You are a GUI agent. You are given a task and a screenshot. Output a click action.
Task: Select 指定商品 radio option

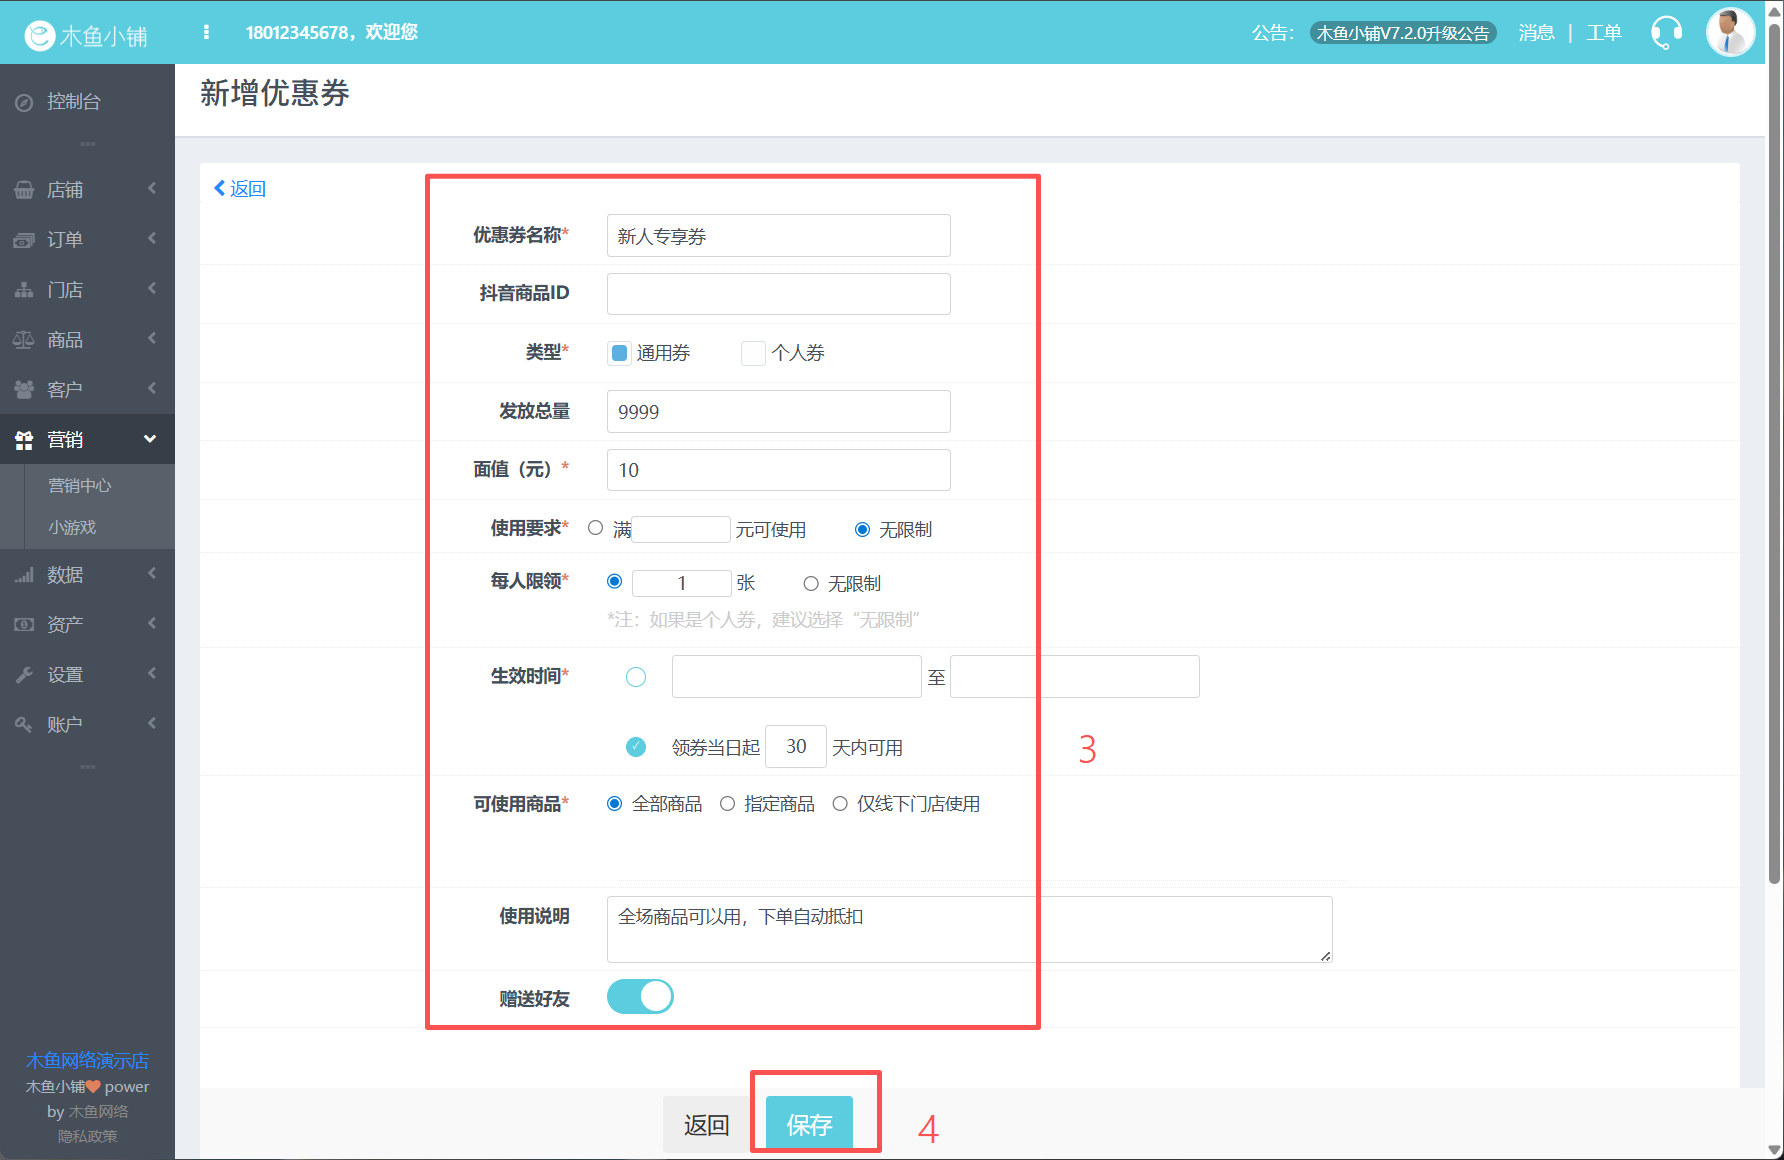(728, 804)
